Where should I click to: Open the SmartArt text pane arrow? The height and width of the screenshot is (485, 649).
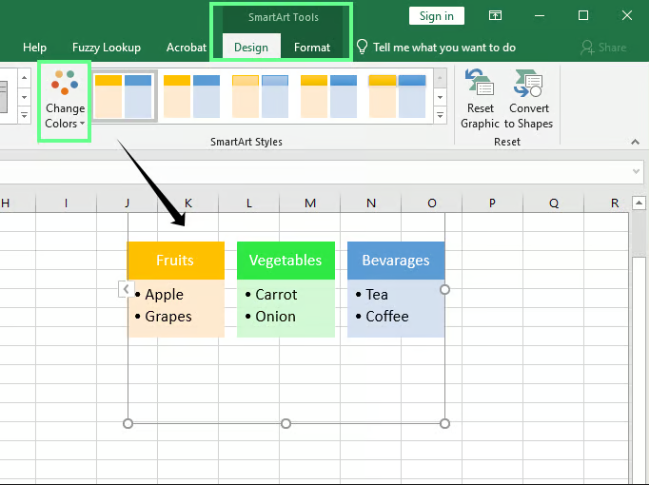[x=125, y=289]
